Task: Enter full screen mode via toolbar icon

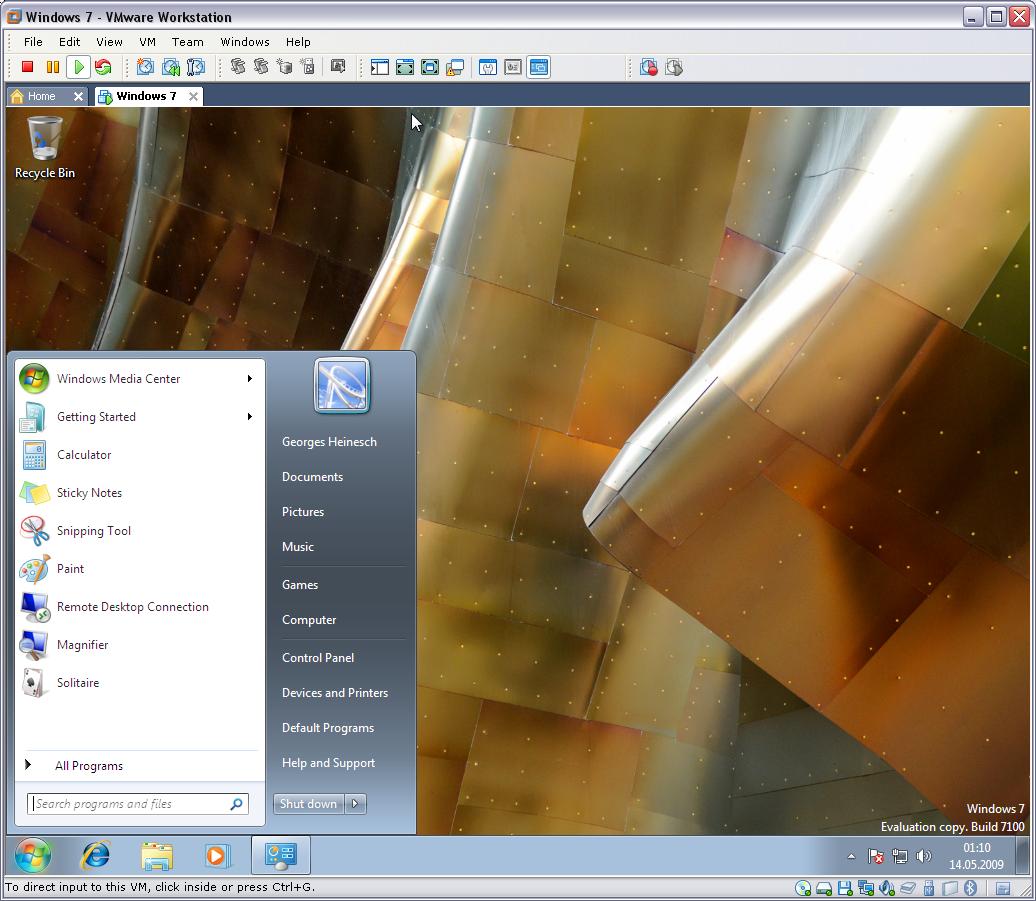Action: click(405, 67)
